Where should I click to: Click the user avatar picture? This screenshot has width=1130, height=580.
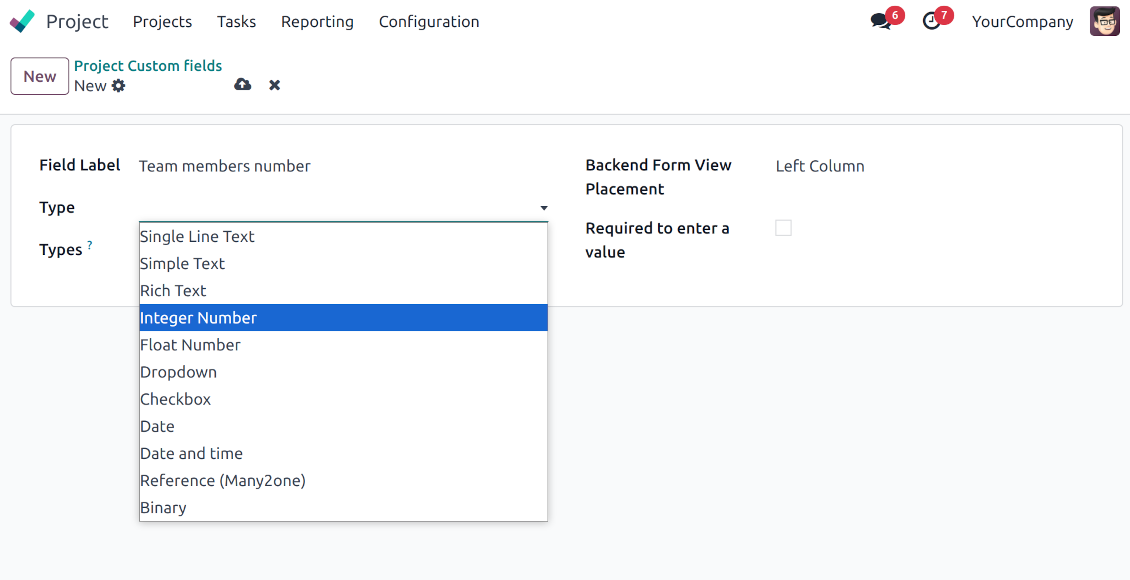coord(1104,21)
